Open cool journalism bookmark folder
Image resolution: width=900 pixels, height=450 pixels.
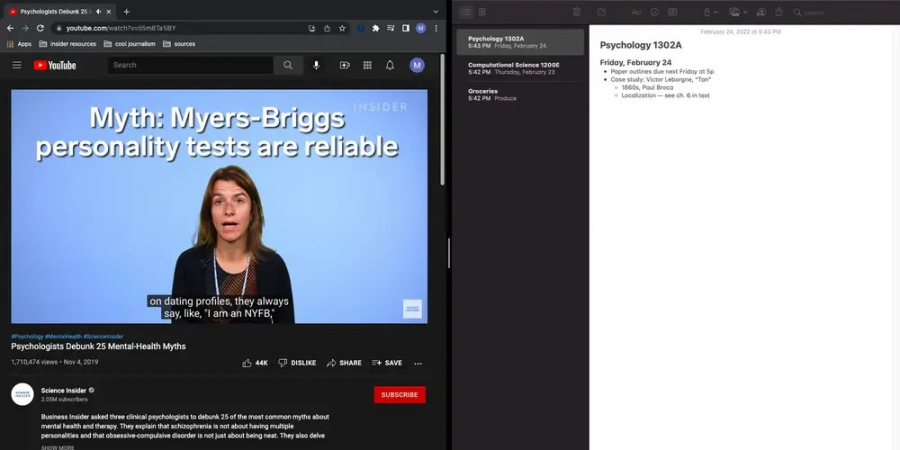pyautogui.click(x=130, y=44)
